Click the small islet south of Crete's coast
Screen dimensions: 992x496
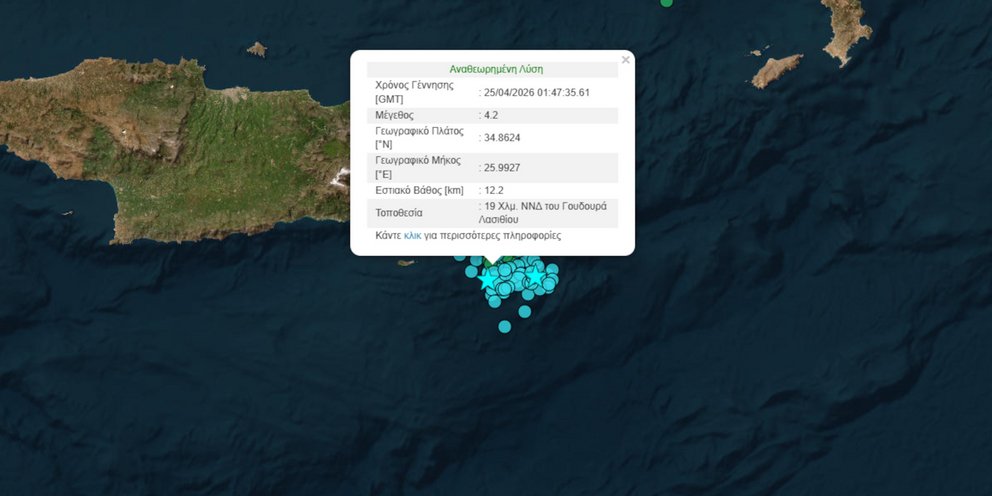click(405, 263)
